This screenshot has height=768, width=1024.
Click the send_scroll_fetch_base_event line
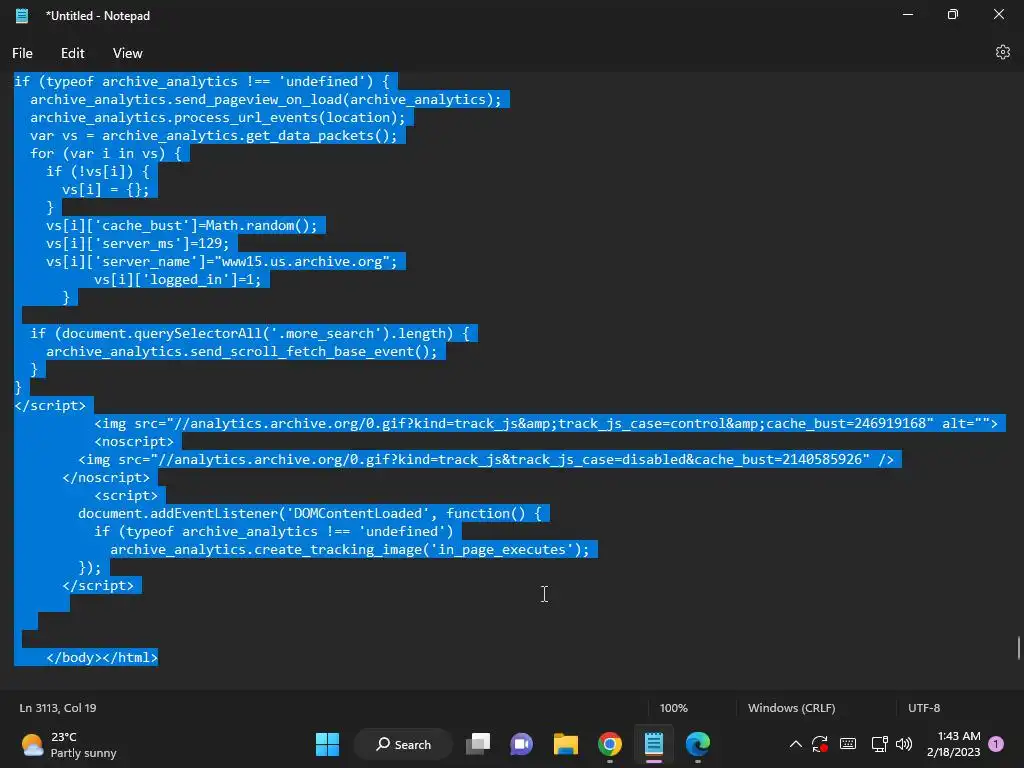pos(242,351)
